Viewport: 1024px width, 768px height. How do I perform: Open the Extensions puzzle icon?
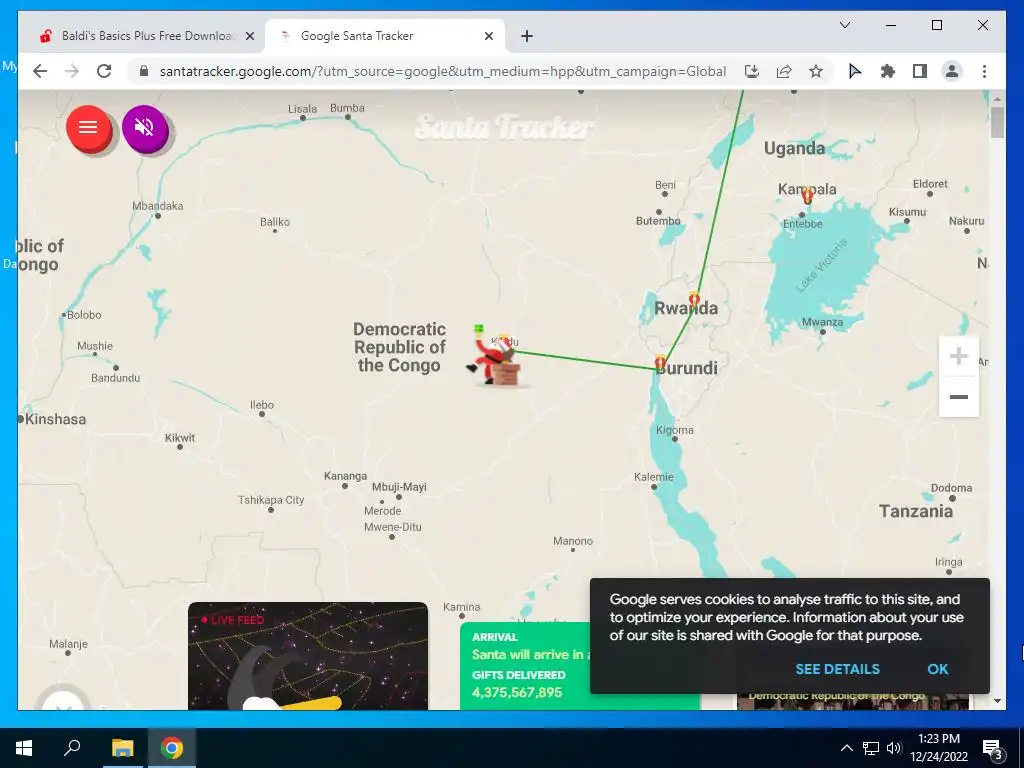[888, 71]
